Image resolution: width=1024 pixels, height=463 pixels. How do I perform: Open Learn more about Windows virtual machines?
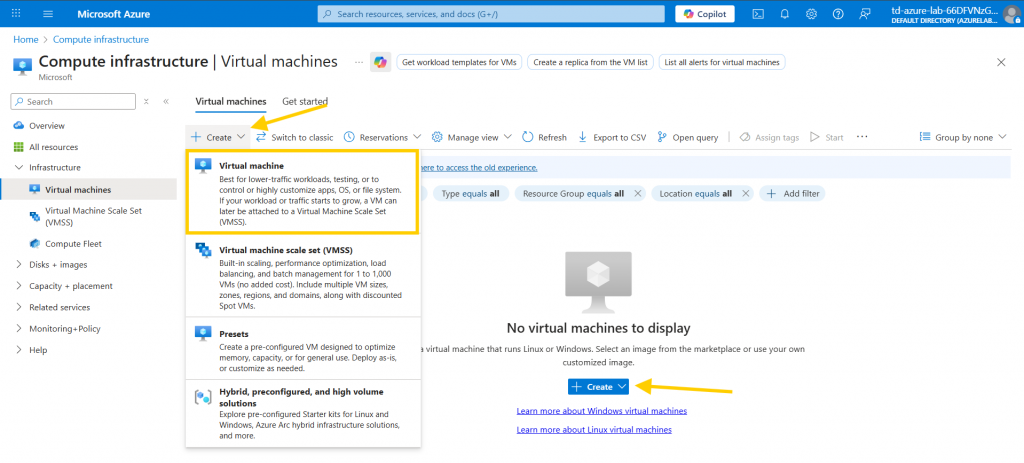pos(601,411)
